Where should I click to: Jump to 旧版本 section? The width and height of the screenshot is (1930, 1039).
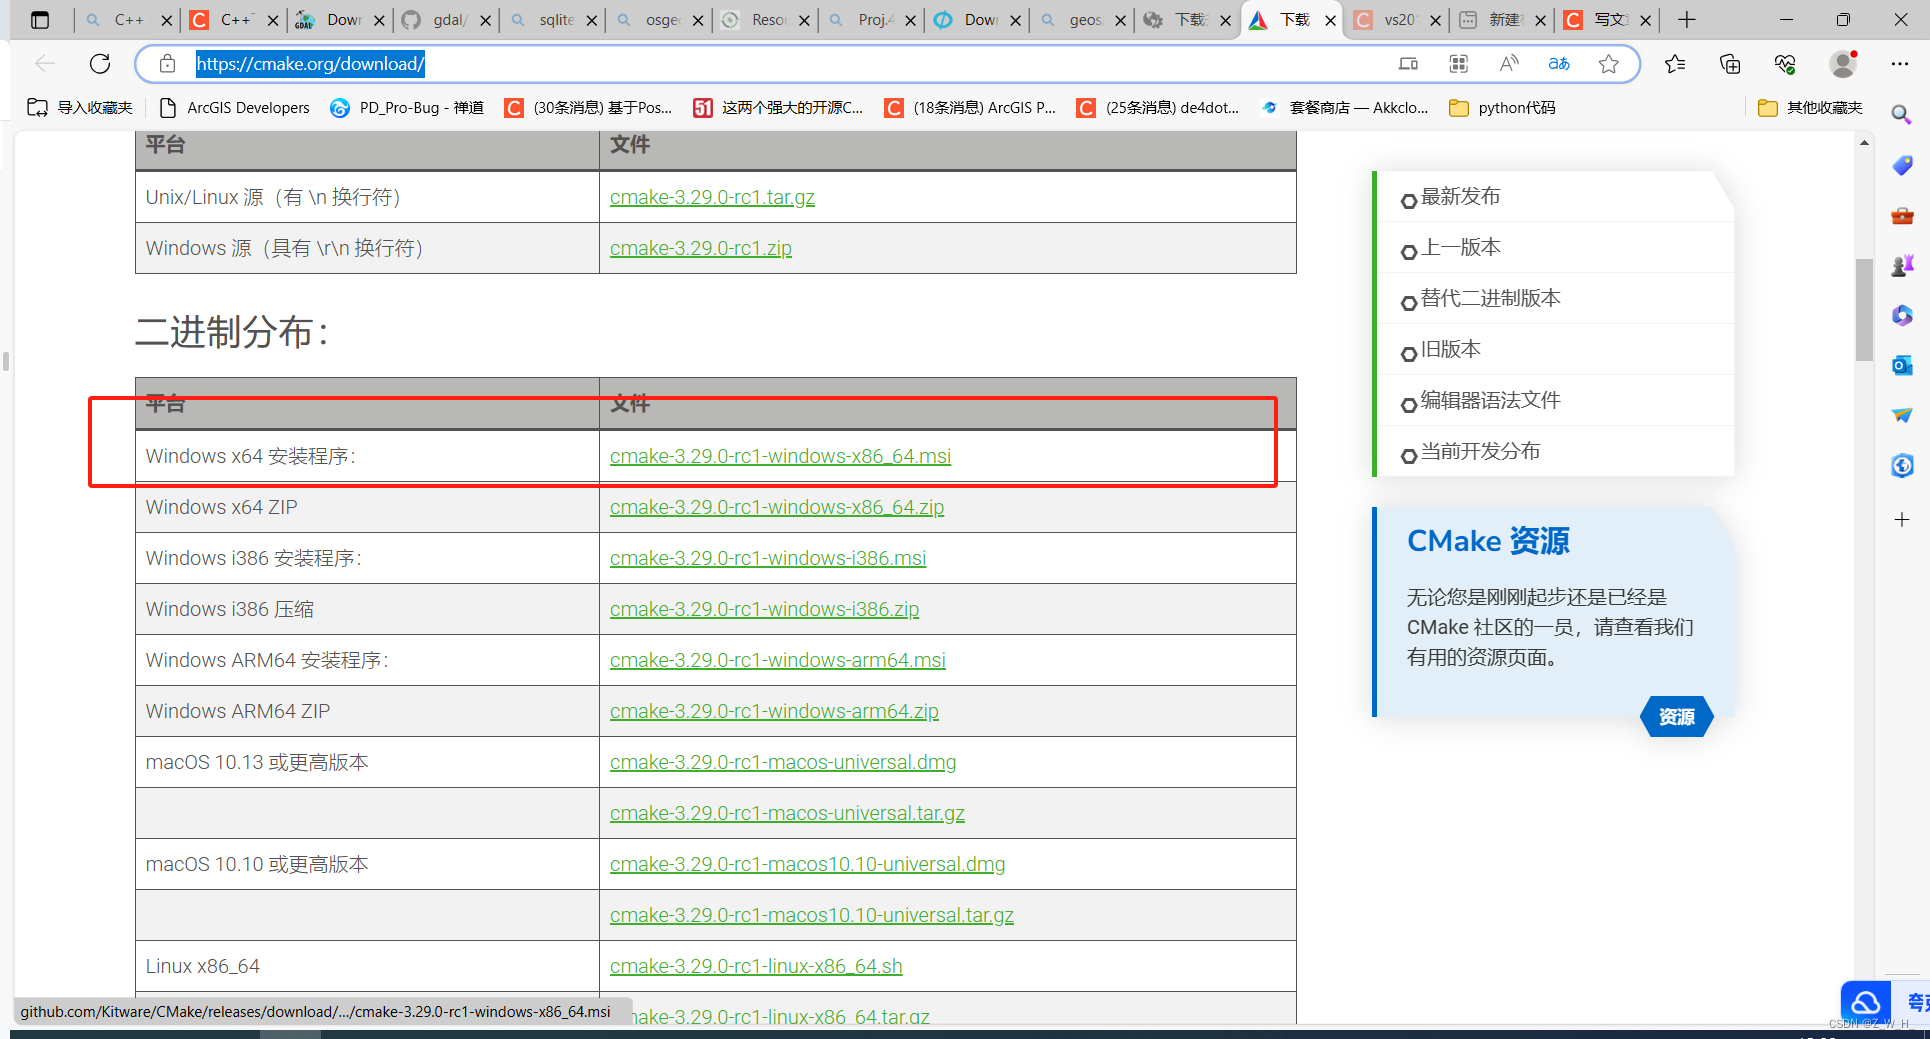click(x=1450, y=350)
